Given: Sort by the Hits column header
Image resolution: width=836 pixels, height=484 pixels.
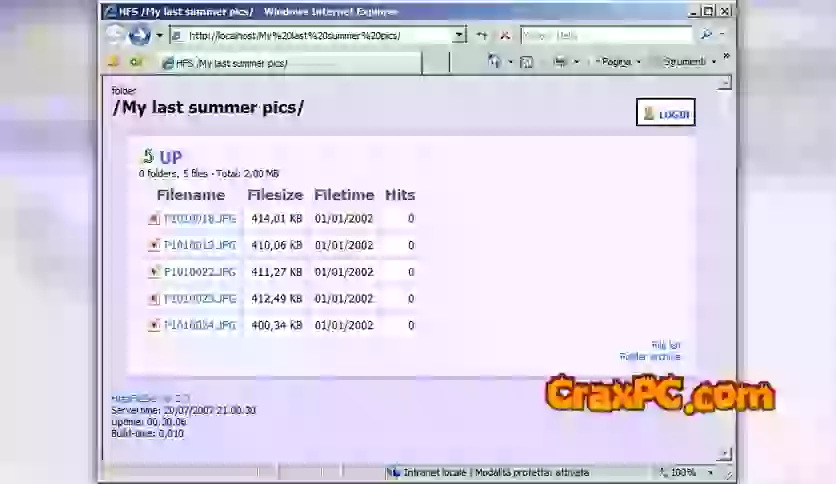Looking at the screenshot, I should (x=400, y=195).
